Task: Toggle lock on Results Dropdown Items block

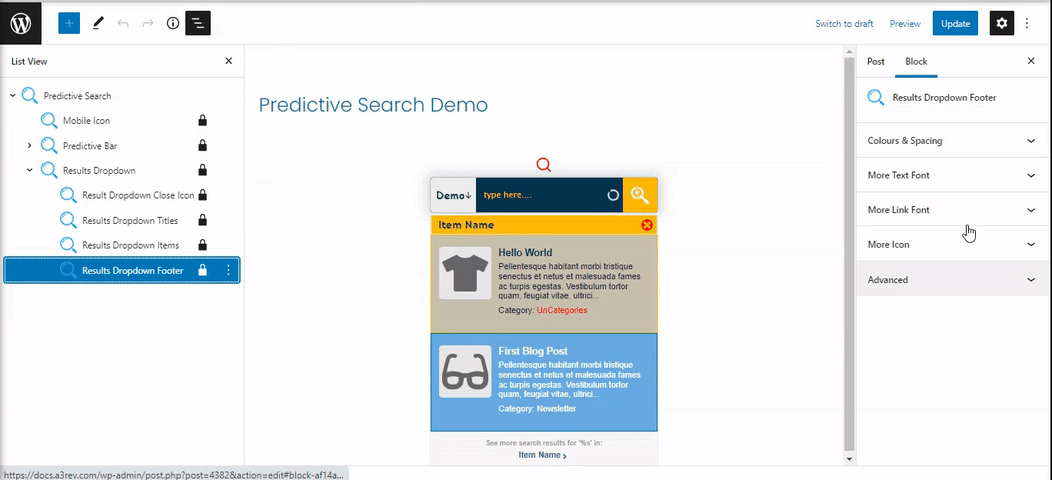Action: (203, 245)
